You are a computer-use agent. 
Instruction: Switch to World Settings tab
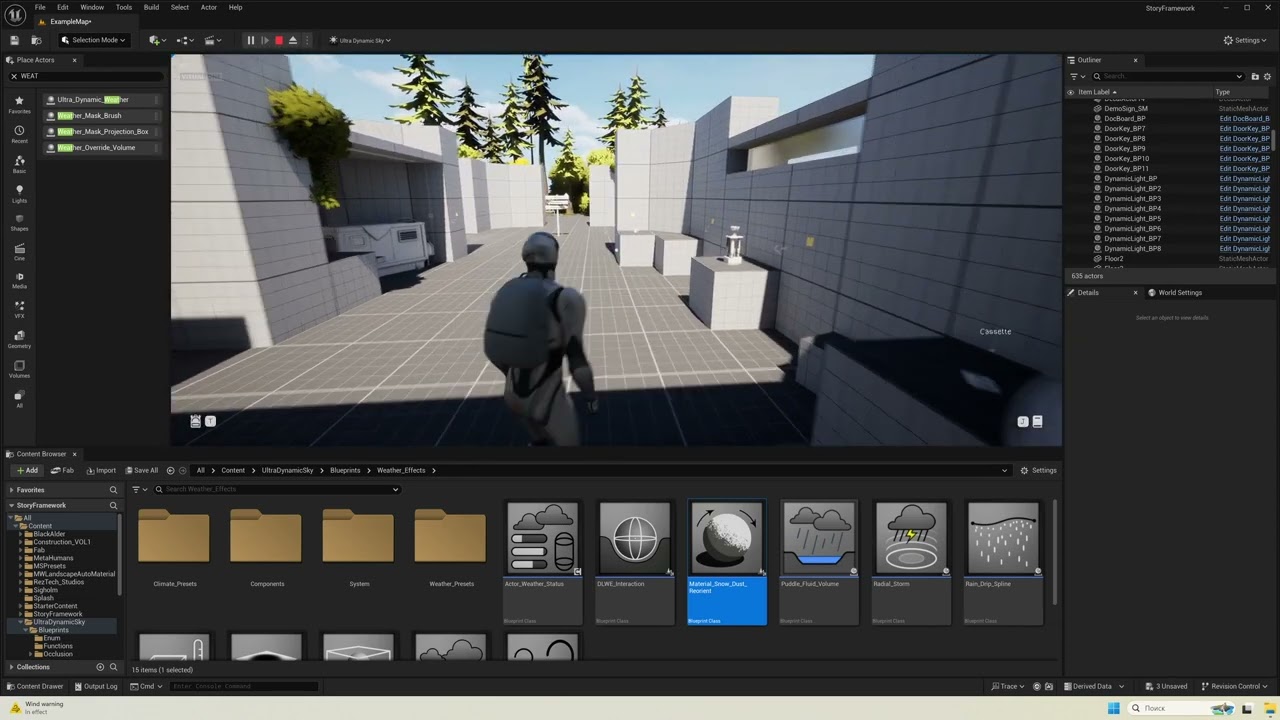click(x=1176, y=292)
